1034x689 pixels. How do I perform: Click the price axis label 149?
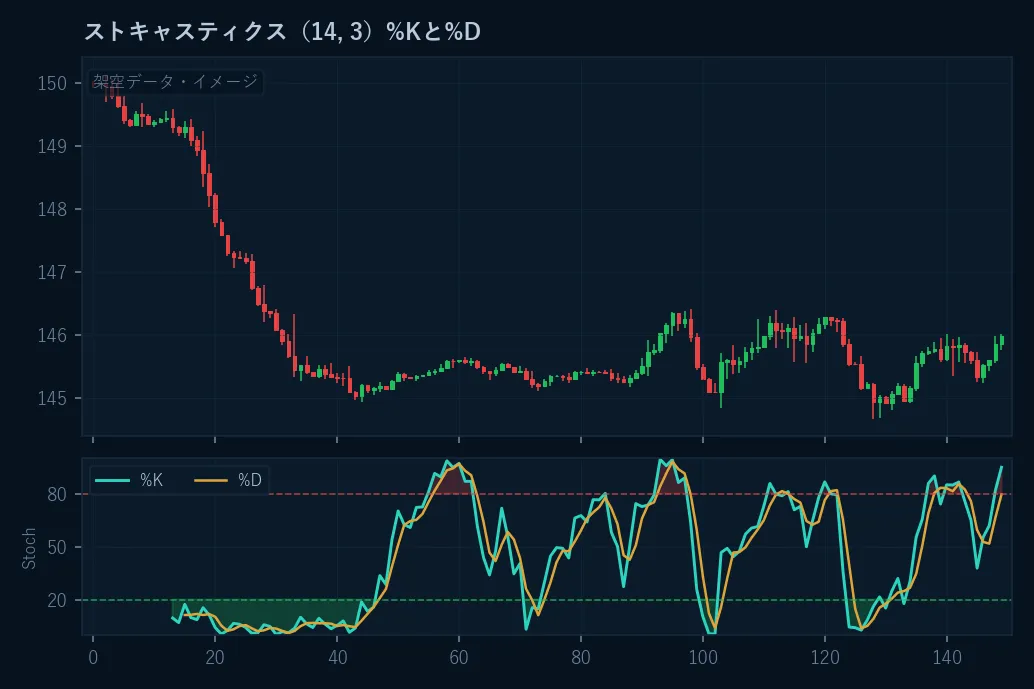(52, 146)
